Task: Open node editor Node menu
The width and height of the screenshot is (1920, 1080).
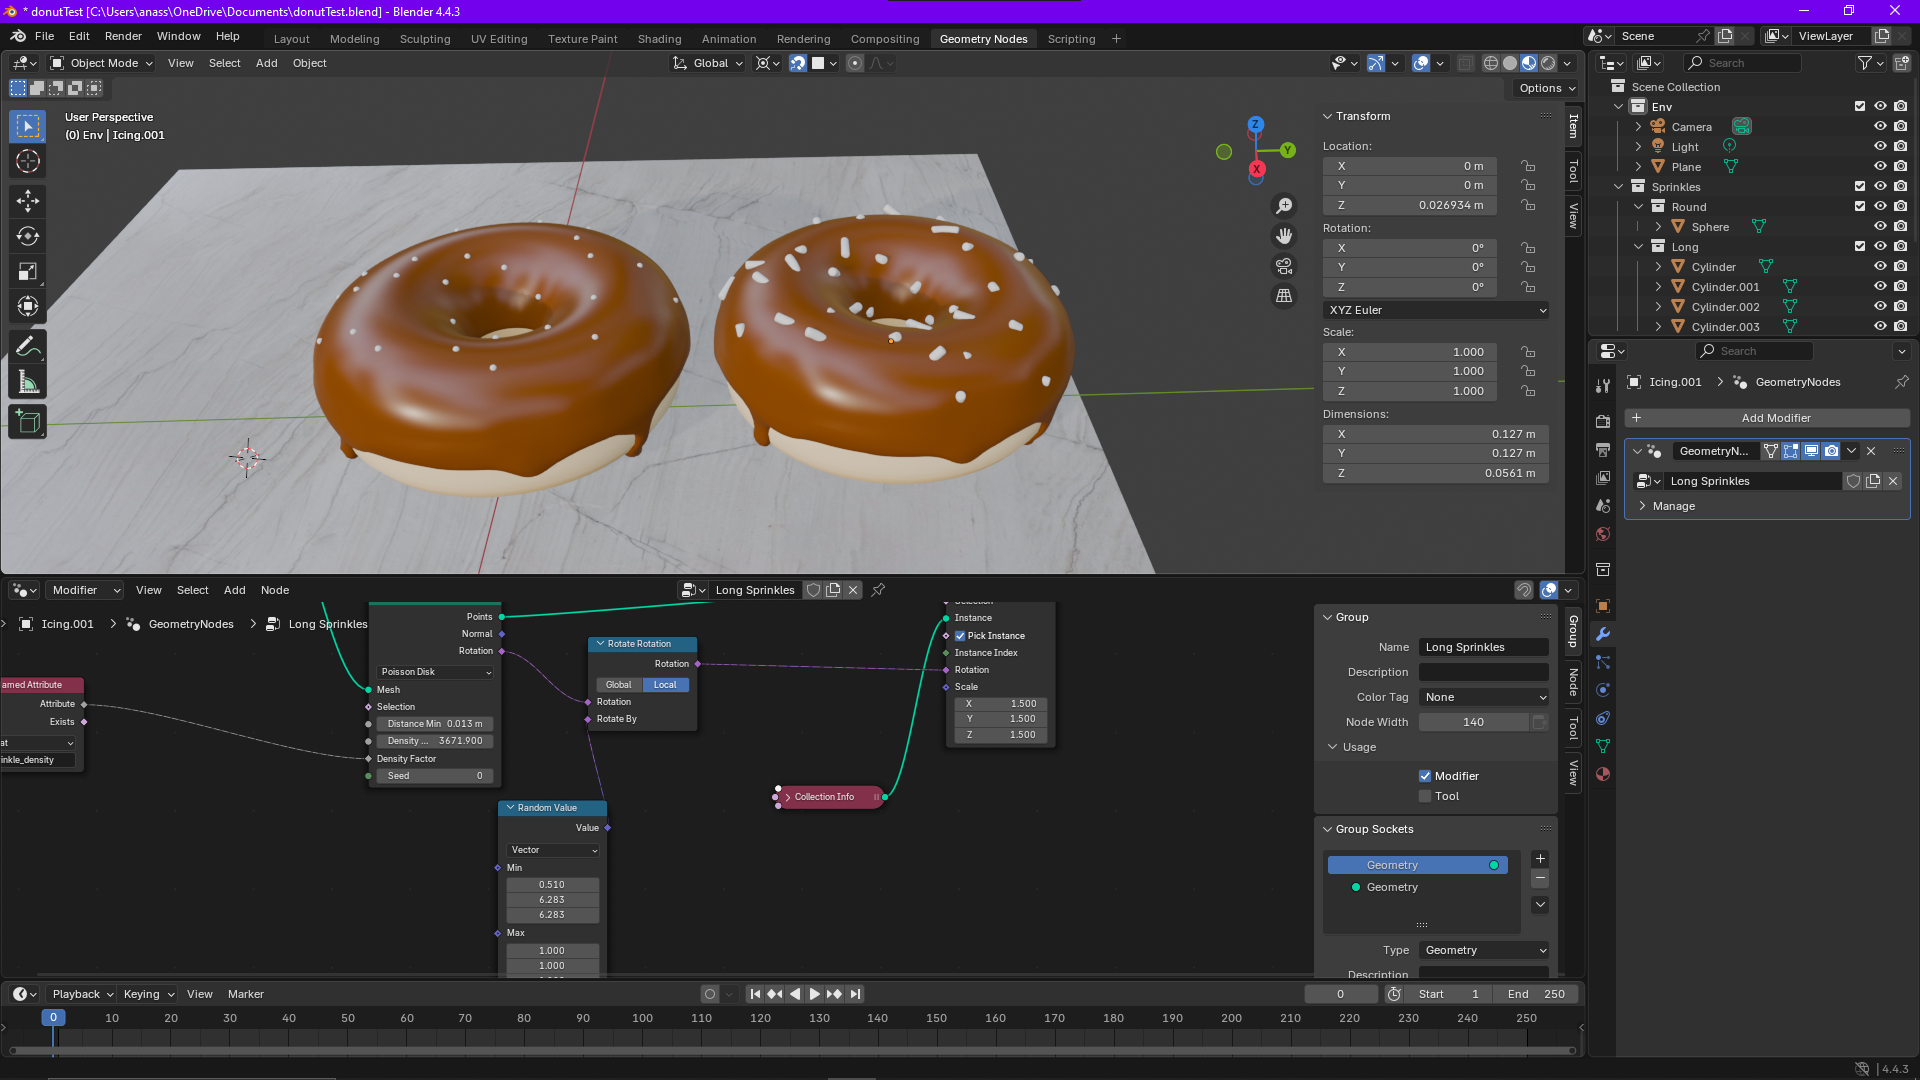Action: [x=275, y=590]
